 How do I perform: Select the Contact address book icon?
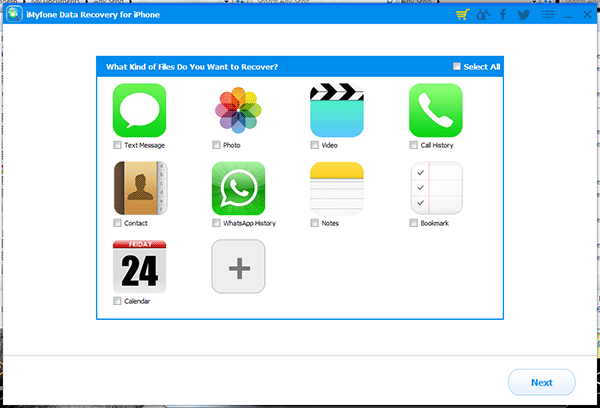(140, 188)
